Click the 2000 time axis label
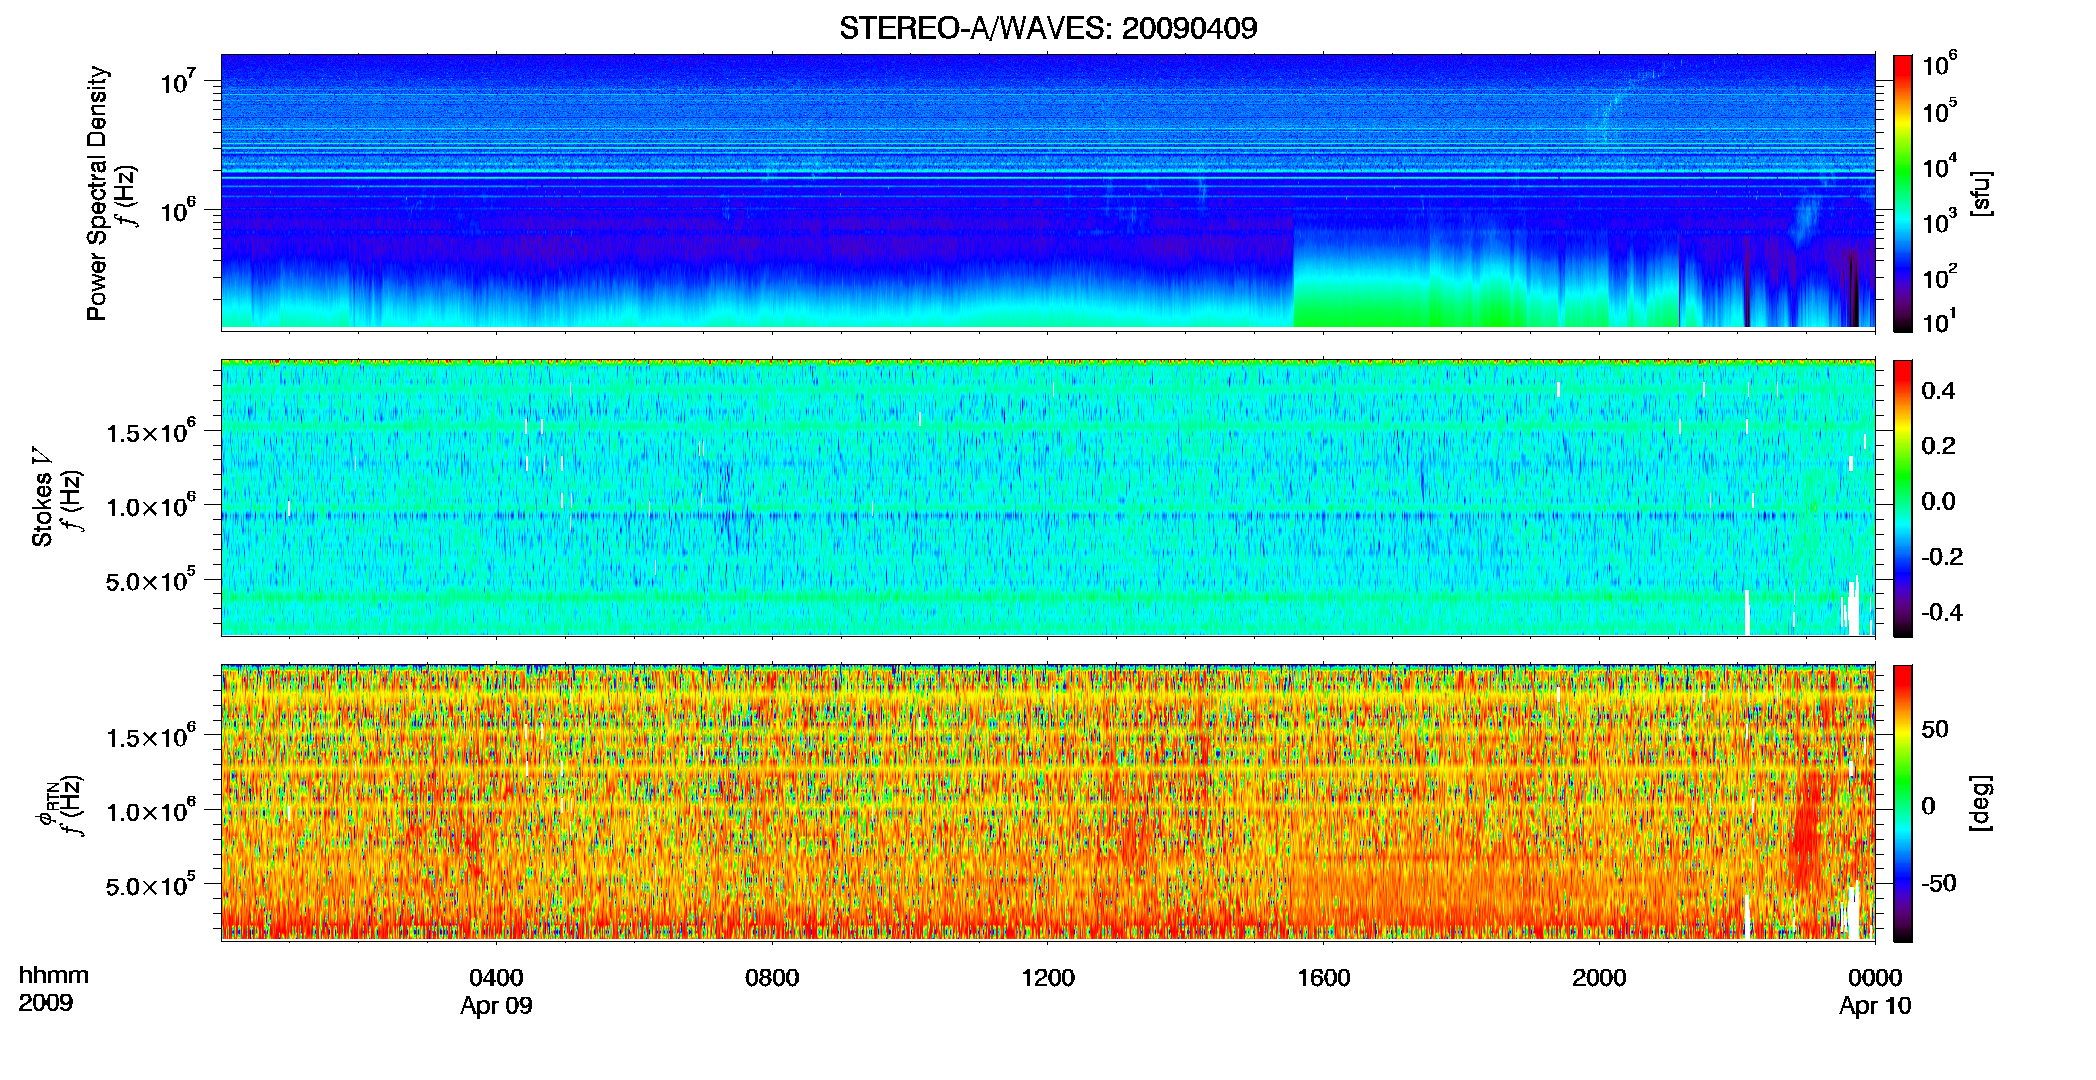 point(1599,978)
